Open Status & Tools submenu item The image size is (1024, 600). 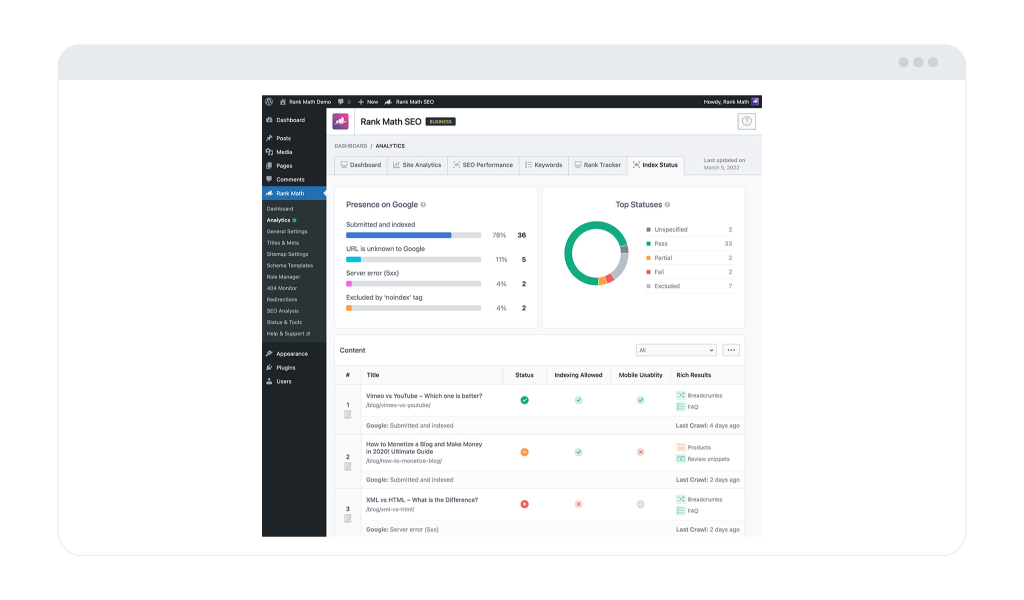coord(284,323)
